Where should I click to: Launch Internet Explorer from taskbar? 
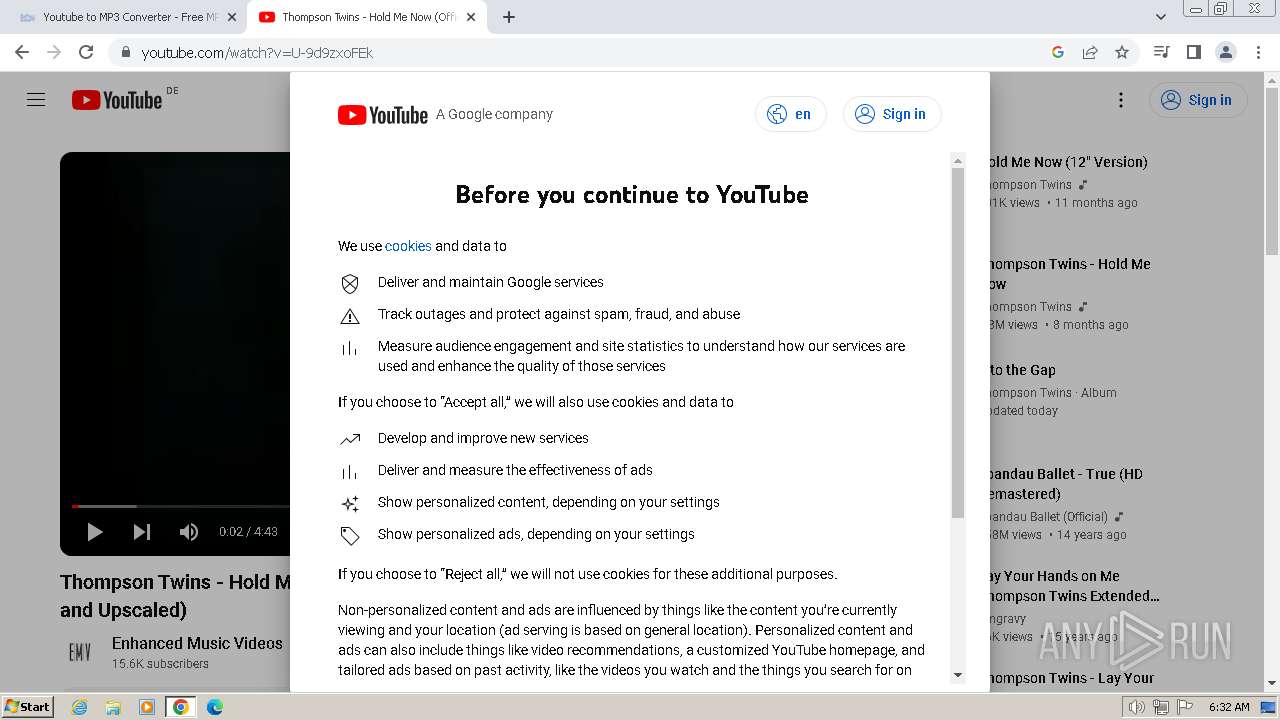tap(79, 707)
